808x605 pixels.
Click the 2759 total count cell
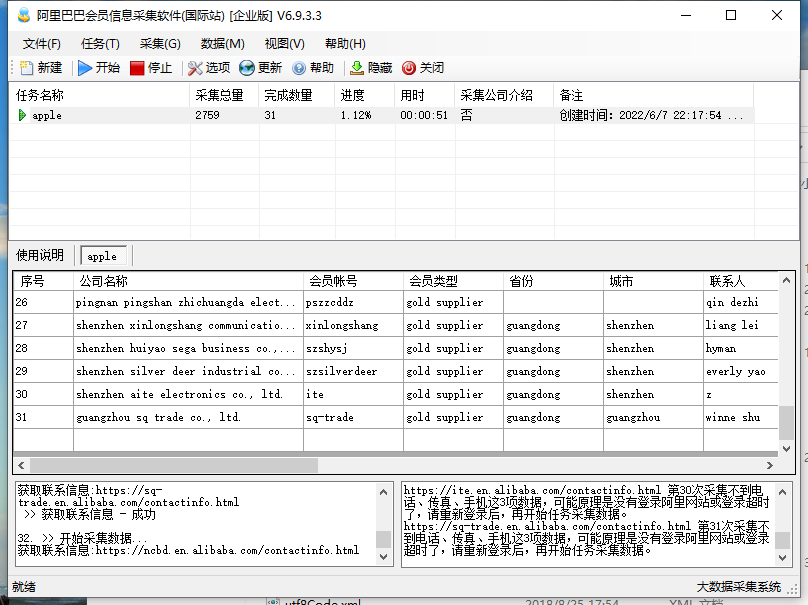pos(207,115)
